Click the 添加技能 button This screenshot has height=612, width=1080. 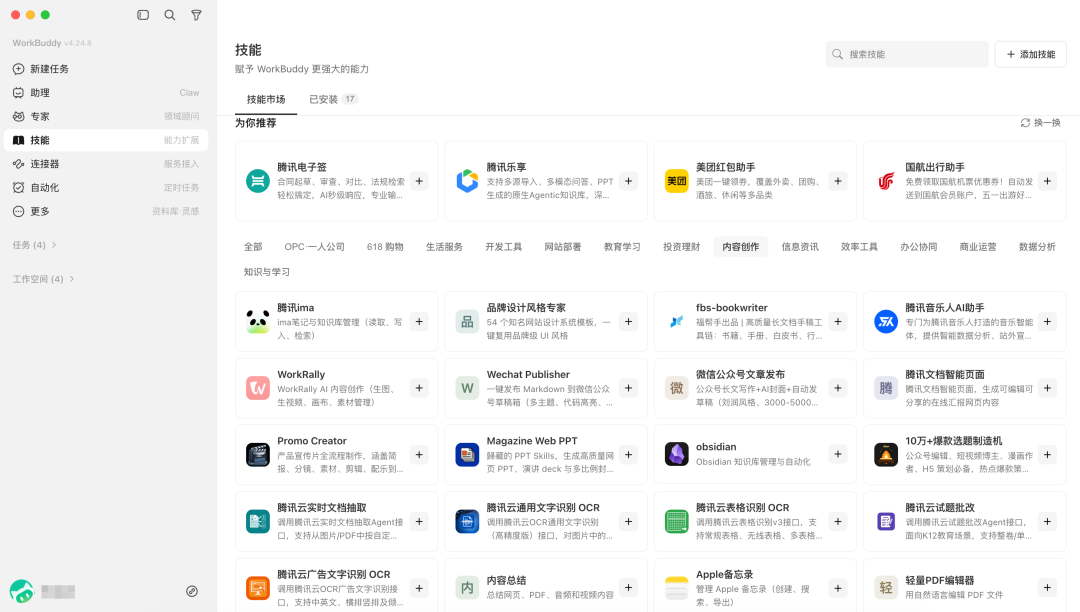[1030, 54]
